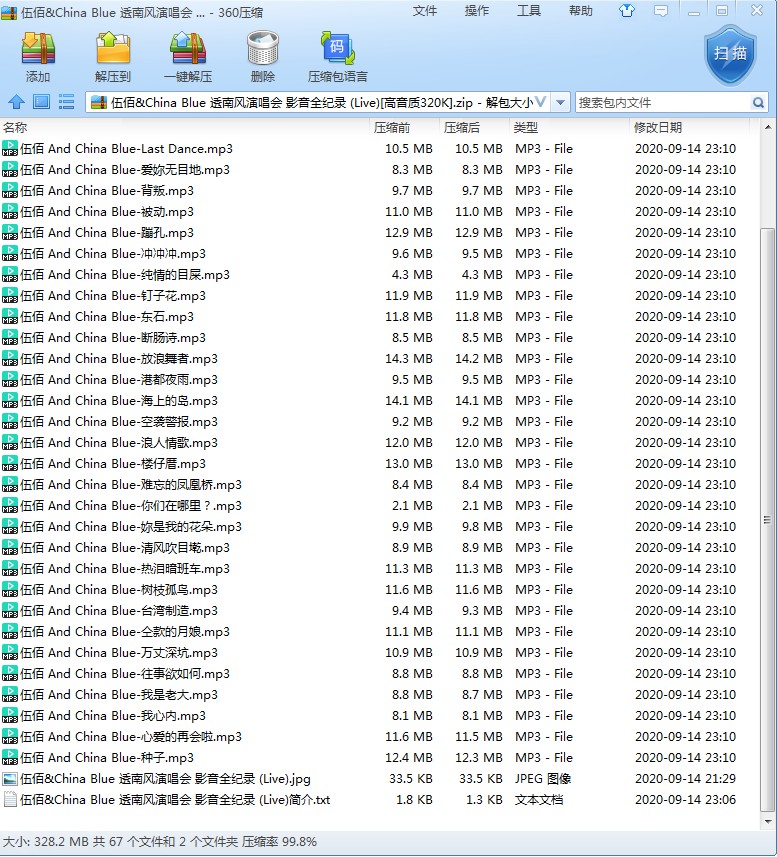Expand the path bar dropdown arrow

point(560,102)
